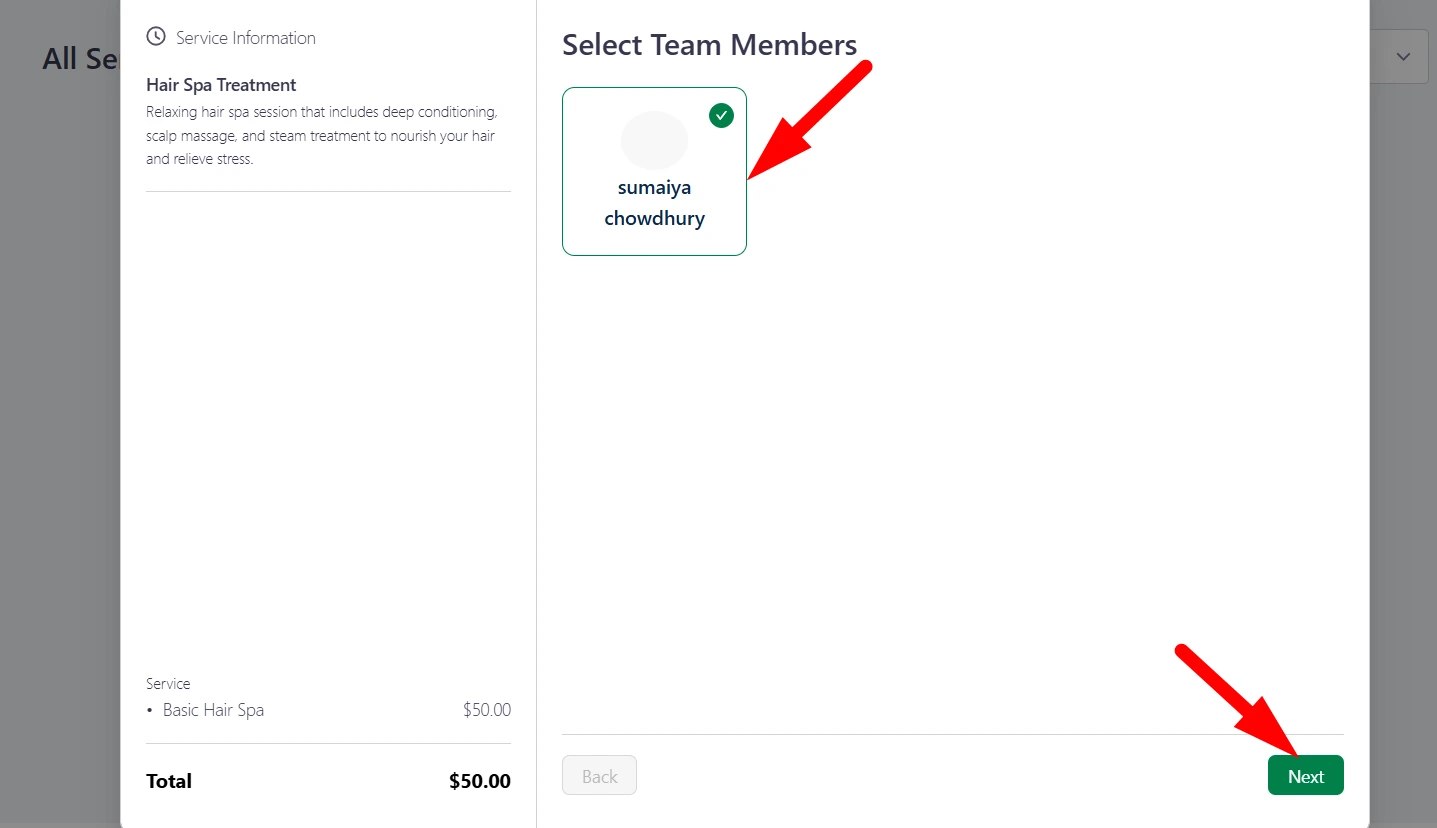
Task: Click the Service Information header label
Action: 245,37
